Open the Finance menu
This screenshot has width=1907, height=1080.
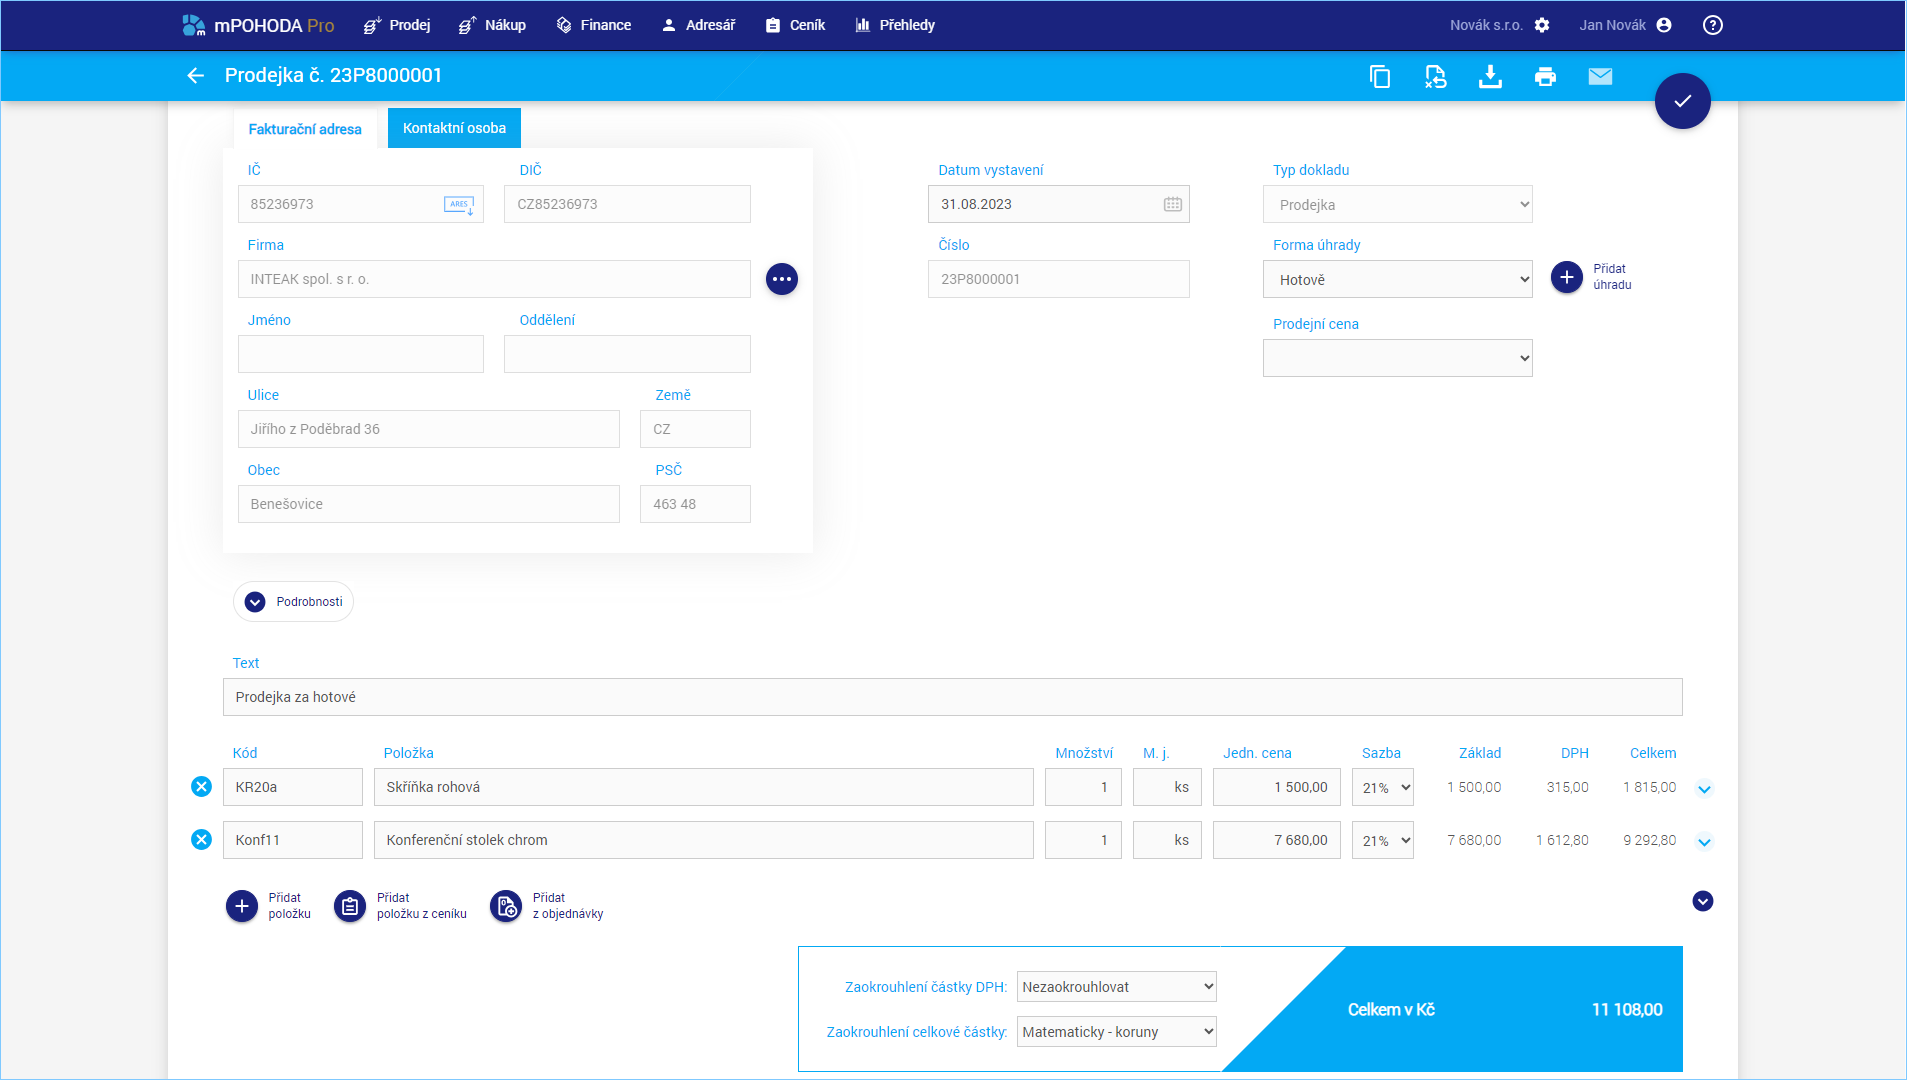tap(594, 25)
